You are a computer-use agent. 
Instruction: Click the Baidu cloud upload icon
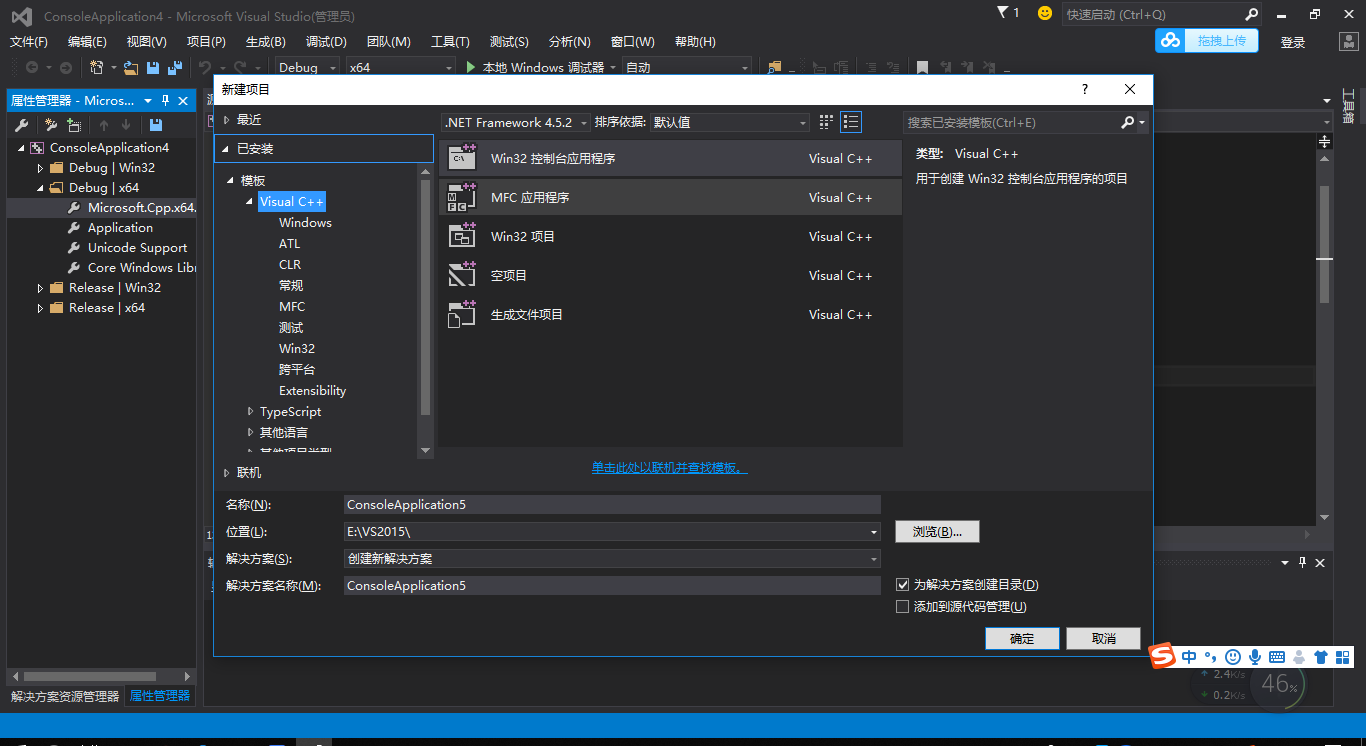[x=1170, y=40]
